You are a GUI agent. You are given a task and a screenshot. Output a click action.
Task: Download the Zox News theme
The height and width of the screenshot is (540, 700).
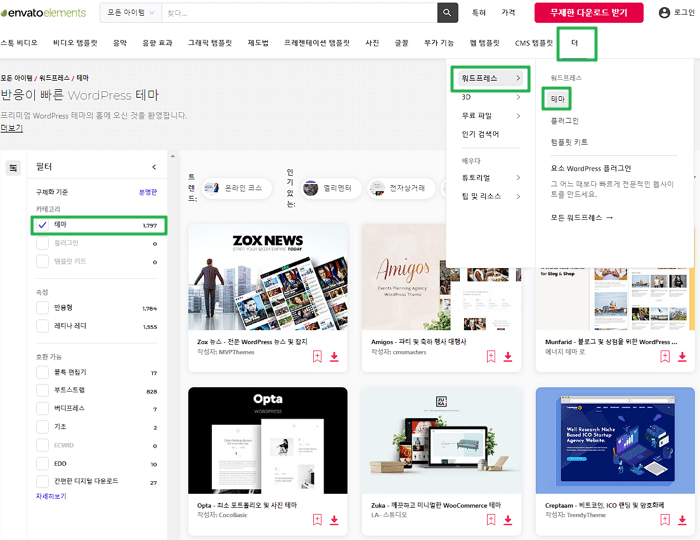click(x=334, y=357)
